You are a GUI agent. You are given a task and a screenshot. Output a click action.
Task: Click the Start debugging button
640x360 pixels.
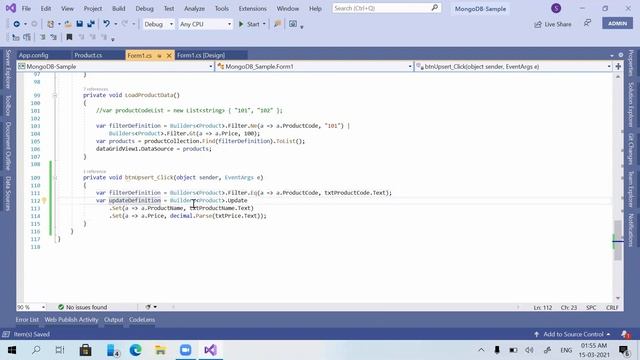(249, 24)
